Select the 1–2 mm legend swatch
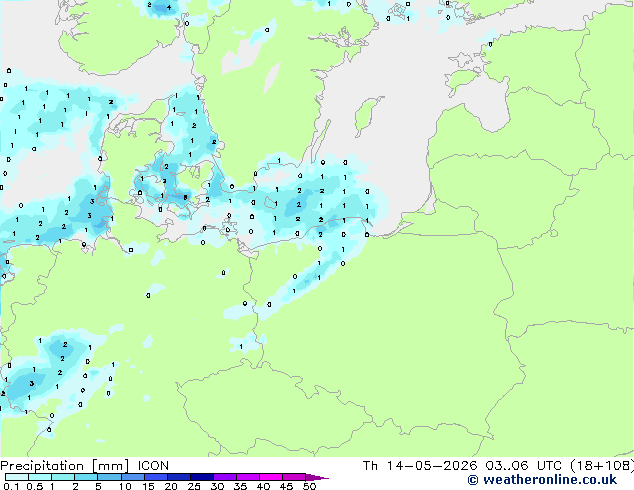 pos(63,477)
